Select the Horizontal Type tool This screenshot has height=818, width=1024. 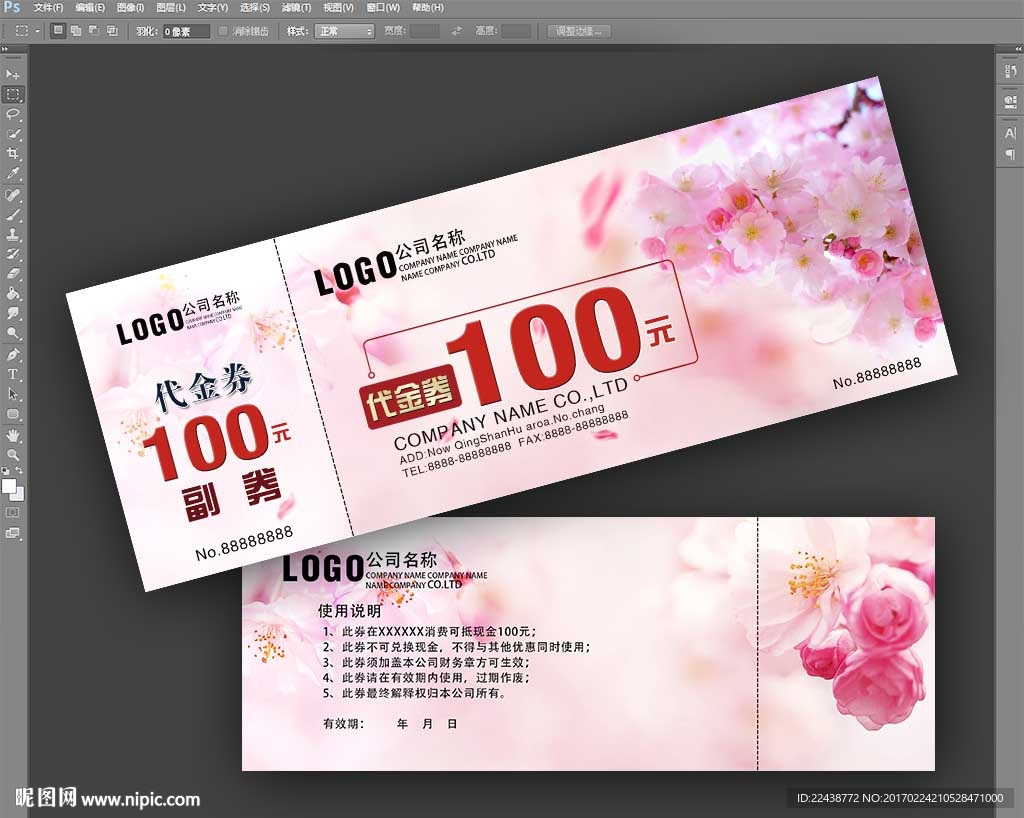(x=13, y=375)
